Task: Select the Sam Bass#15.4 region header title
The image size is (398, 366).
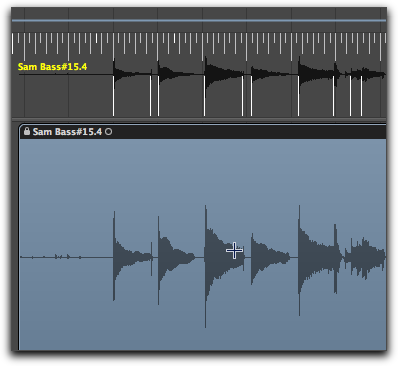Action: pyautogui.click(x=67, y=132)
